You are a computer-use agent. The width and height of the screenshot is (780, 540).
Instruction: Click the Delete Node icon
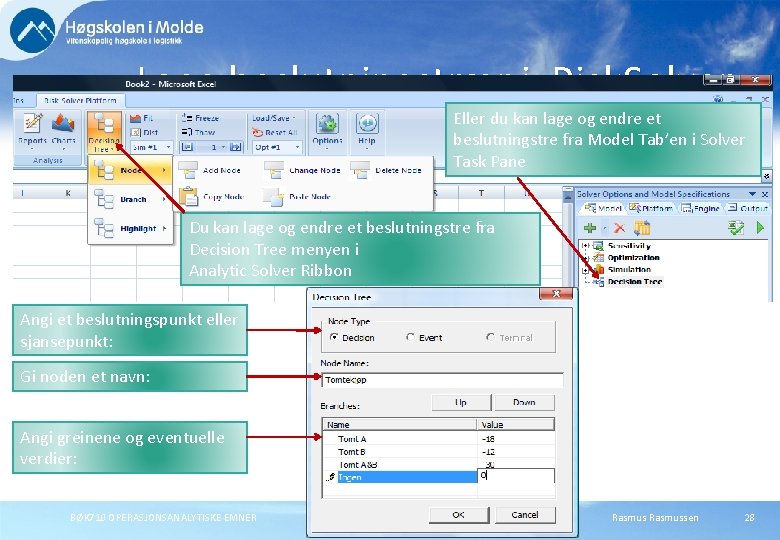360,171
